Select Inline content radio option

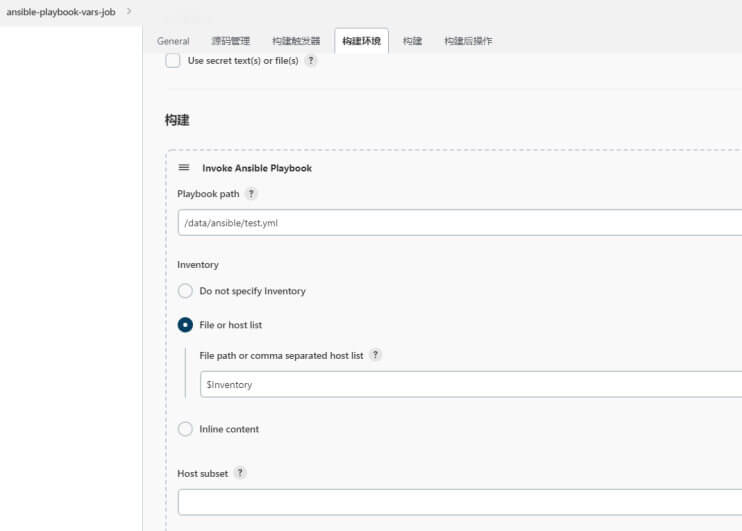[185, 429]
